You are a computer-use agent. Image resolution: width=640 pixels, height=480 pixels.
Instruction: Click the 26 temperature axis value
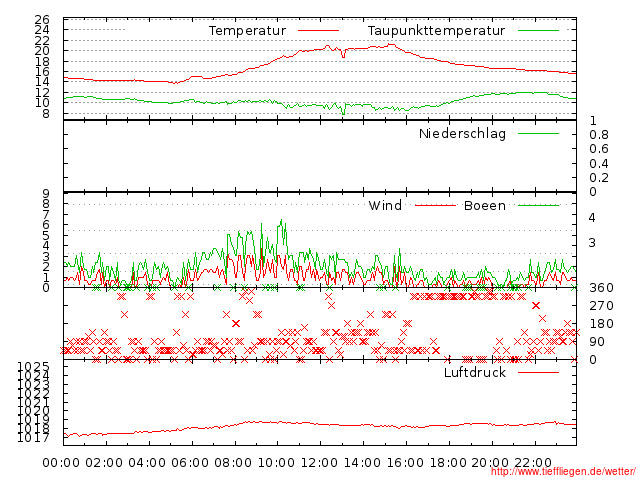tap(42, 19)
